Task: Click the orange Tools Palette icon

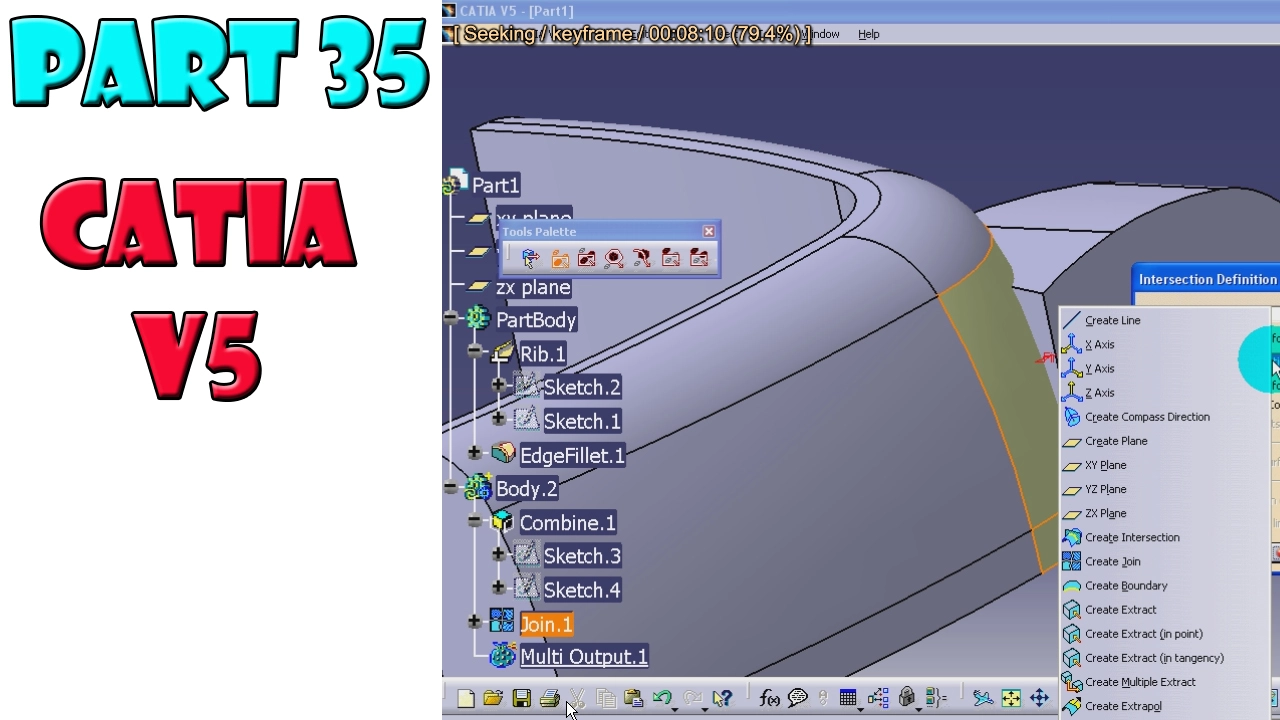Action: point(560,259)
